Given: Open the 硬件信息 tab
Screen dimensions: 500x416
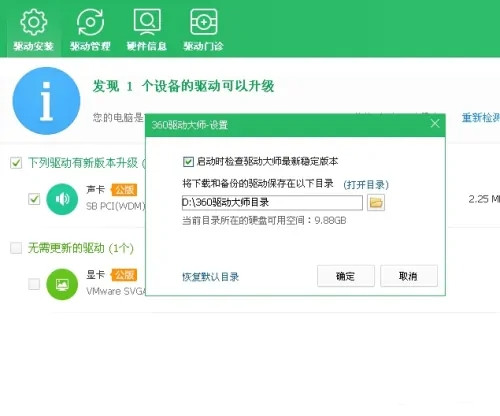Looking at the screenshot, I should point(147,29).
